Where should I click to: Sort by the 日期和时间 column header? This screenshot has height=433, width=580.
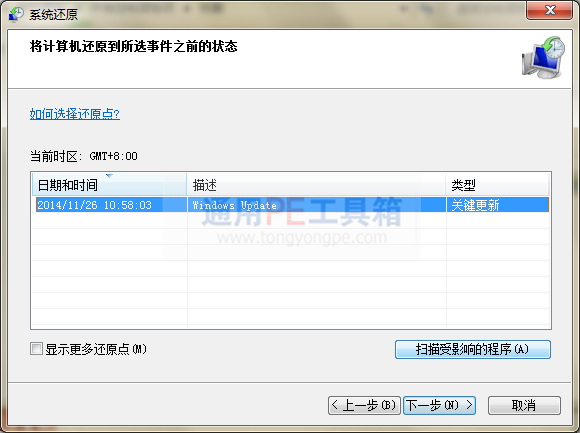(x=109, y=185)
